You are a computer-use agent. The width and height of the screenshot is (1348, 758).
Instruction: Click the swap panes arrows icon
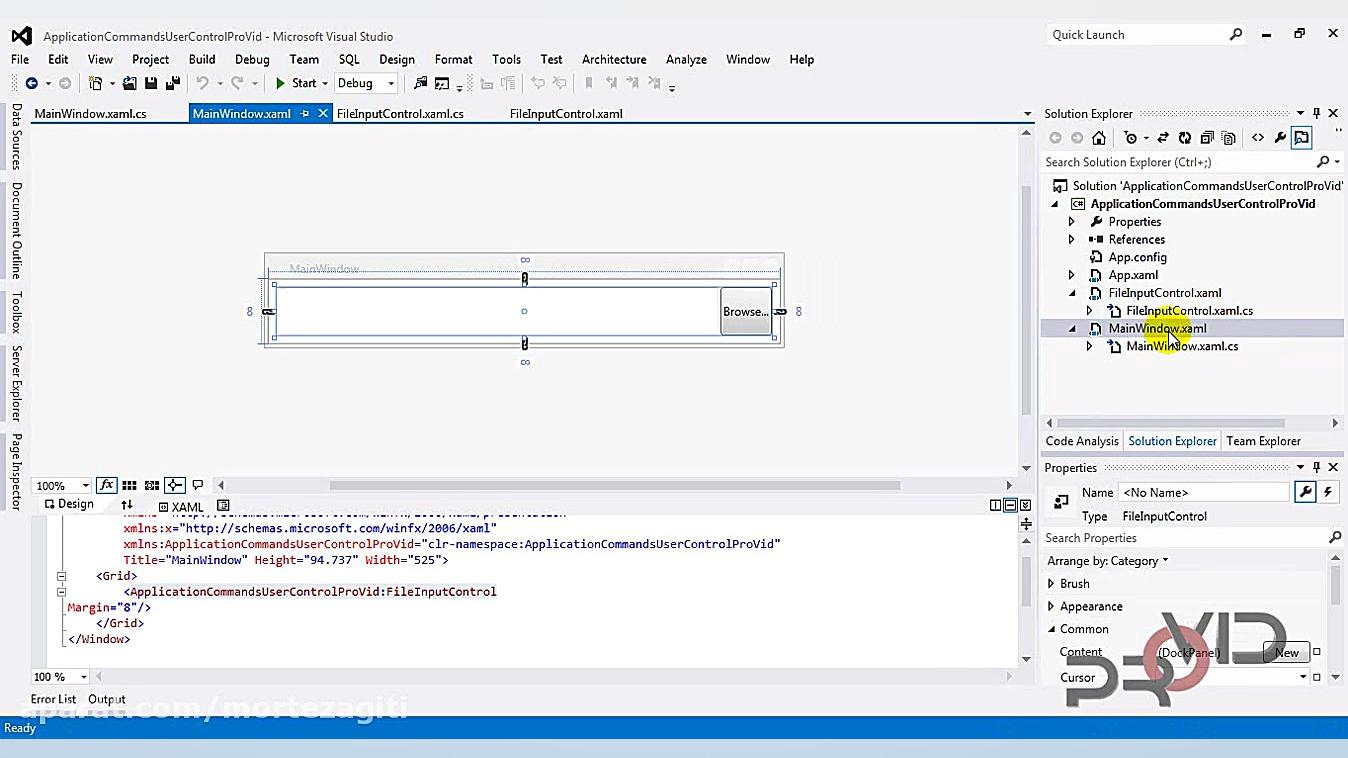[127, 505]
